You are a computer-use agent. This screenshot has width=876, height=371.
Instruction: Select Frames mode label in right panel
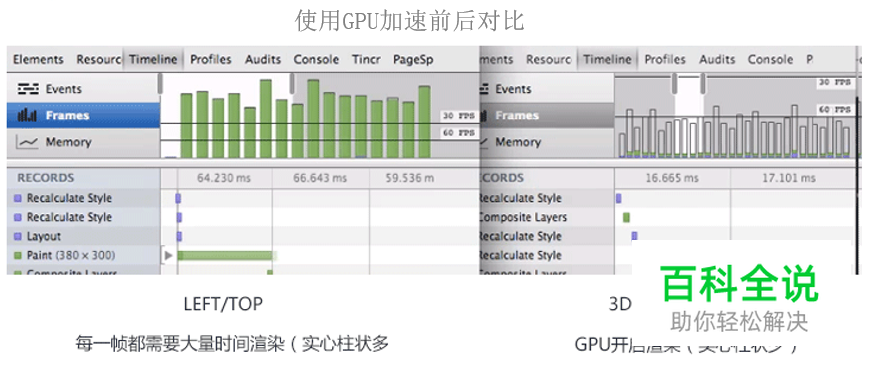pos(517,116)
